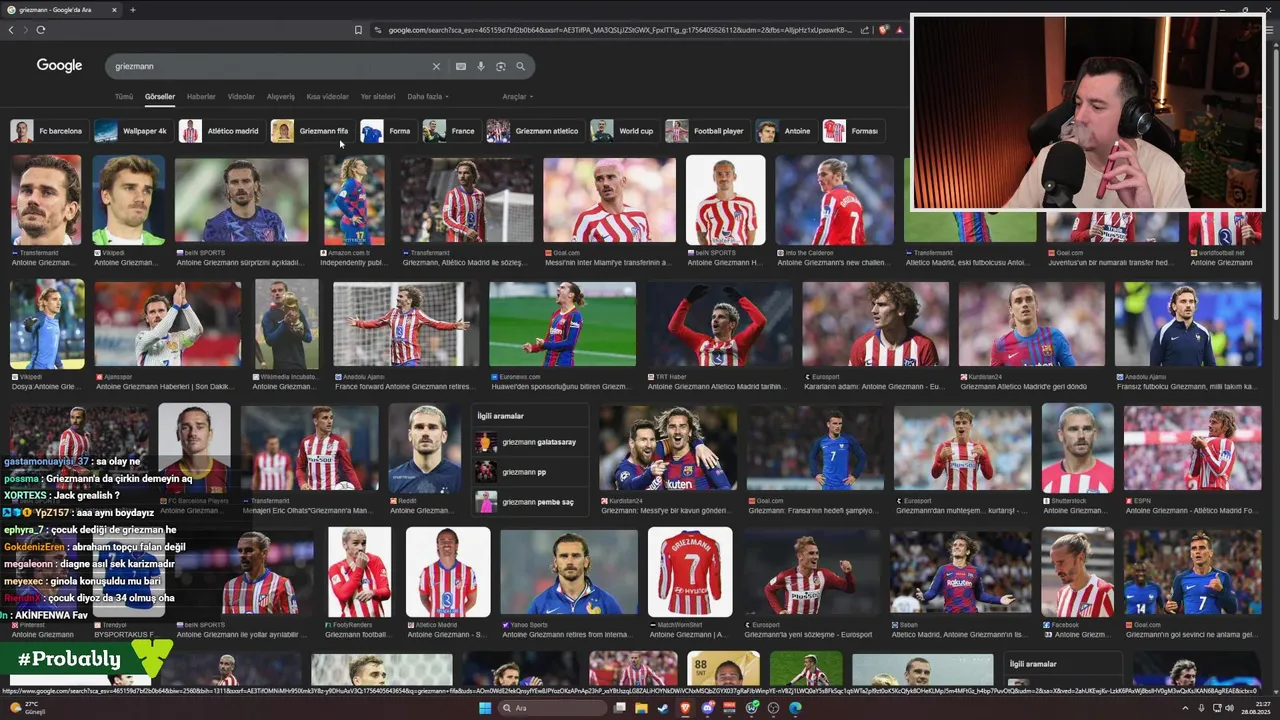The image size is (1280, 720).
Task: Filter by Forma chip
Action: coord(387,131)
